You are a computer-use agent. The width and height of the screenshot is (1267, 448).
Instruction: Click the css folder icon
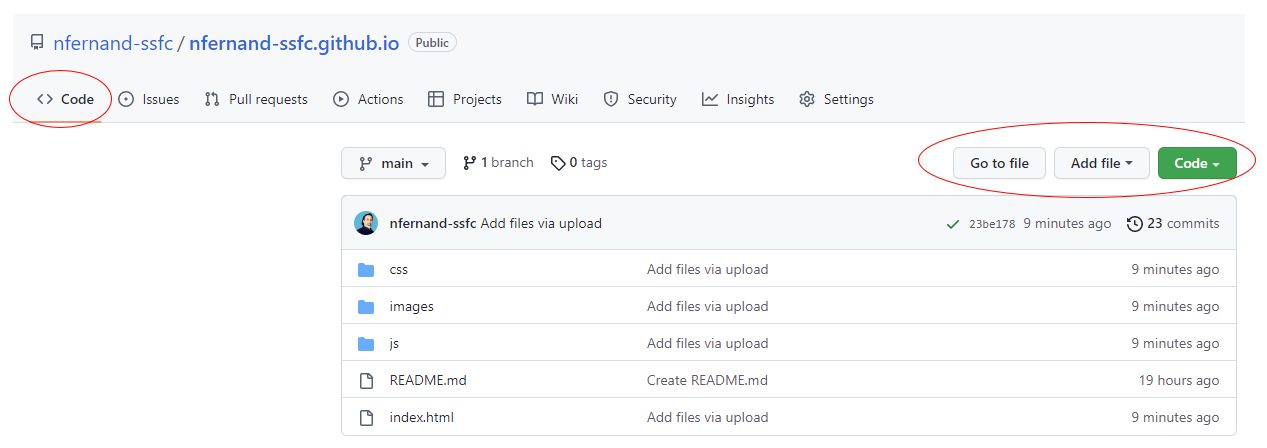pyautogui.click(x=366, y=270)
